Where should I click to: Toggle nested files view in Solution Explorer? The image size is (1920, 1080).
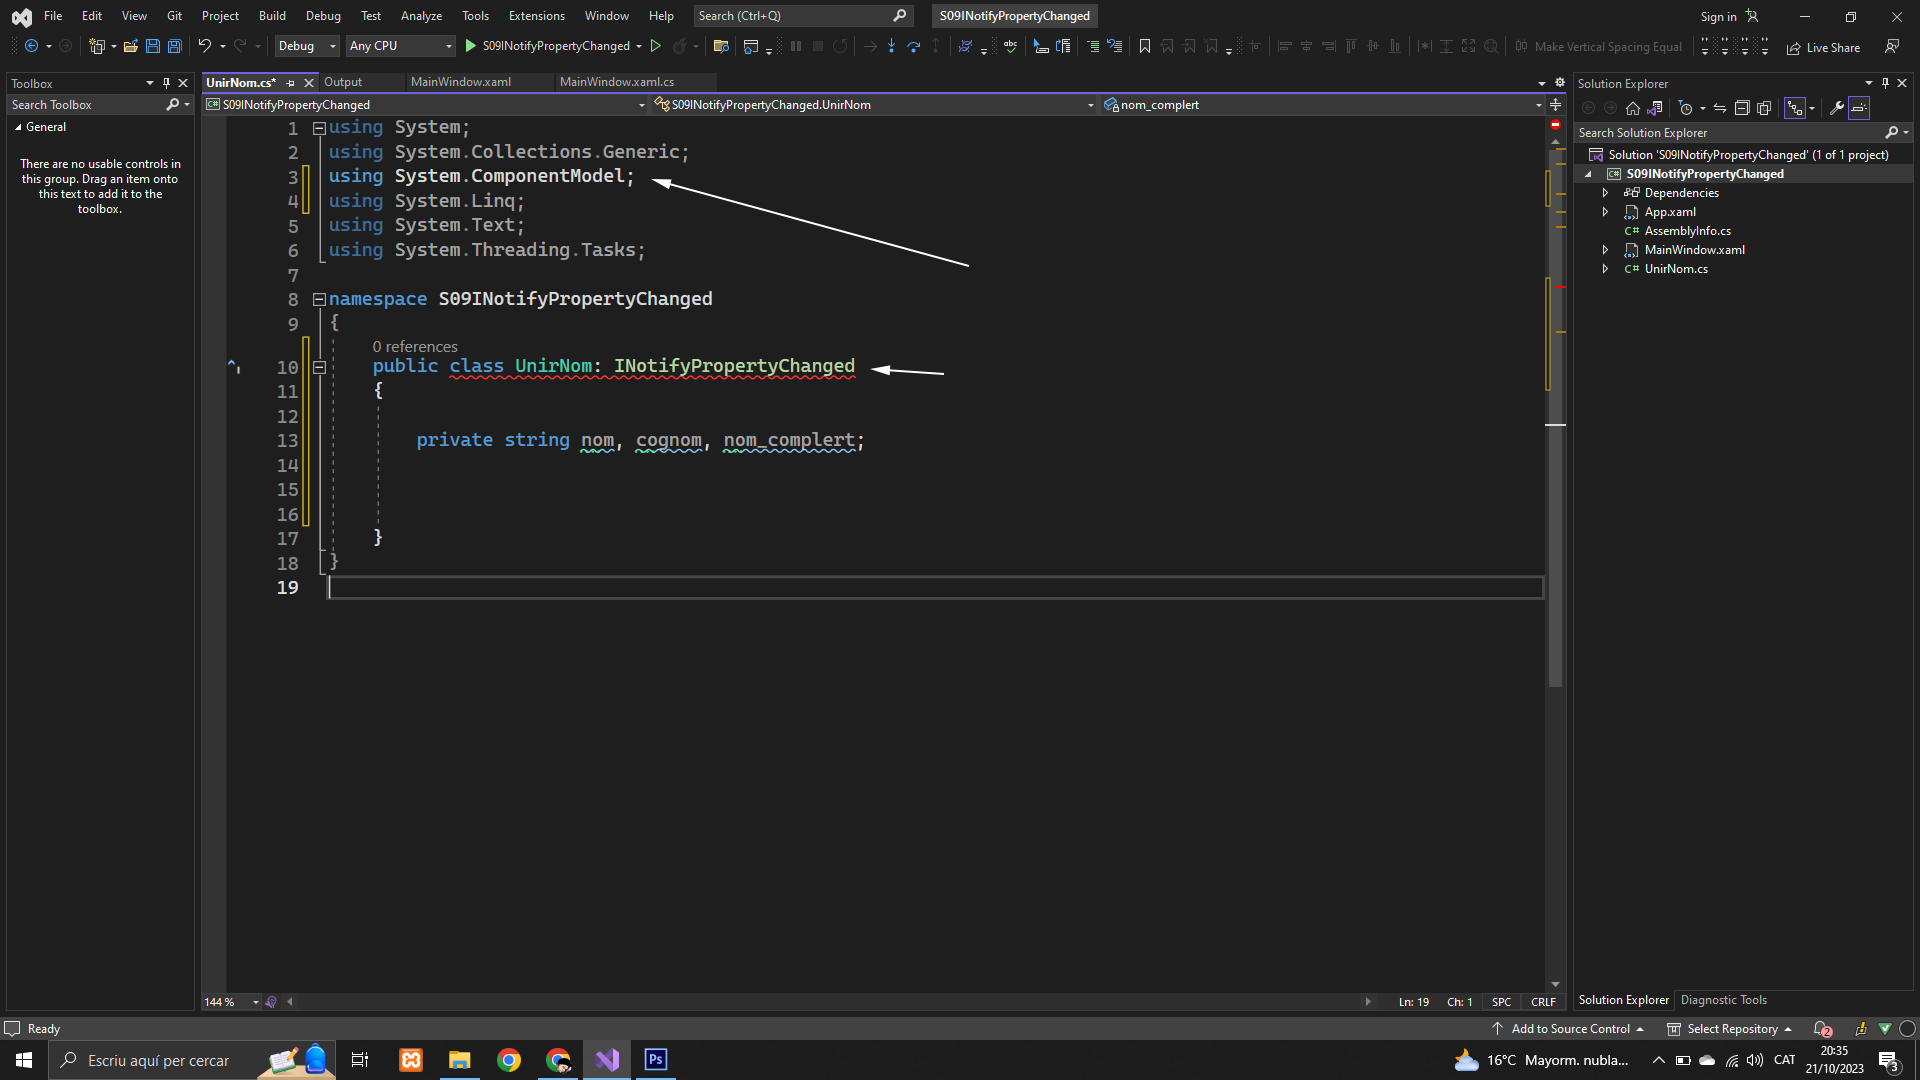point(1795,108)
